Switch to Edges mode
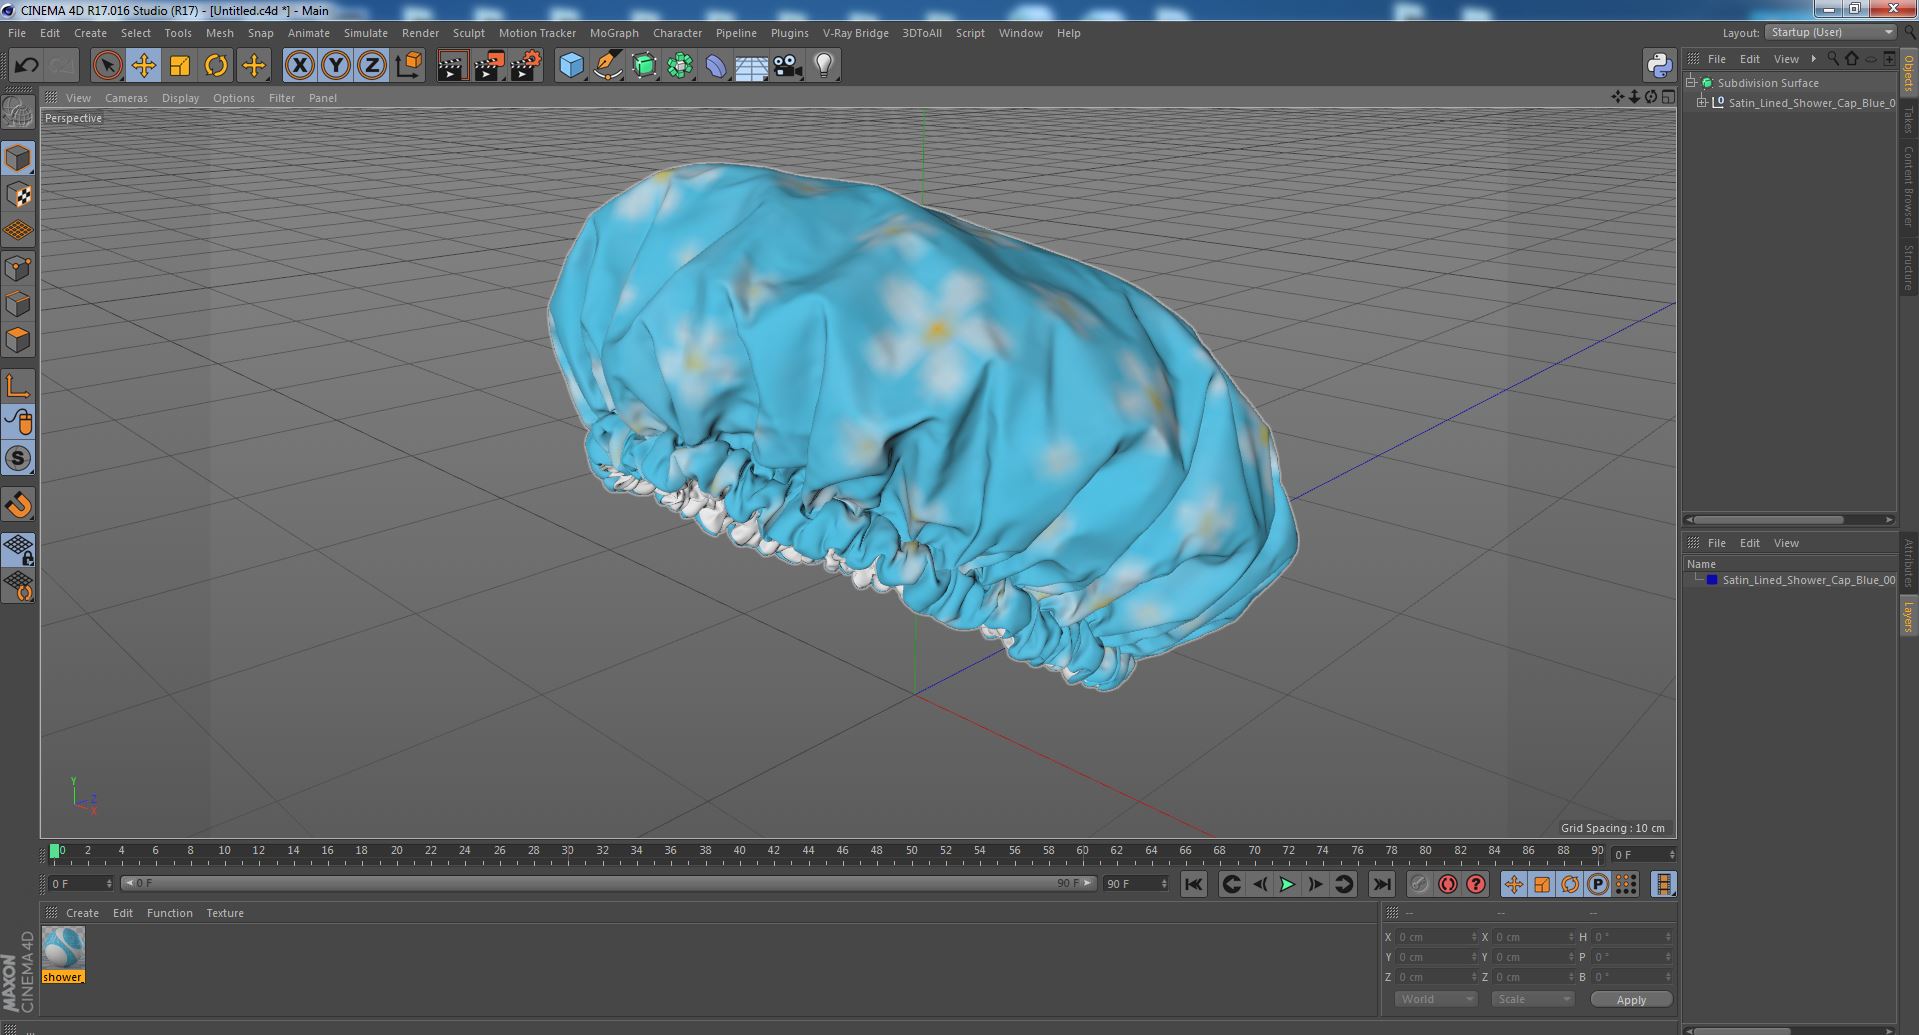 coord(18,304)
